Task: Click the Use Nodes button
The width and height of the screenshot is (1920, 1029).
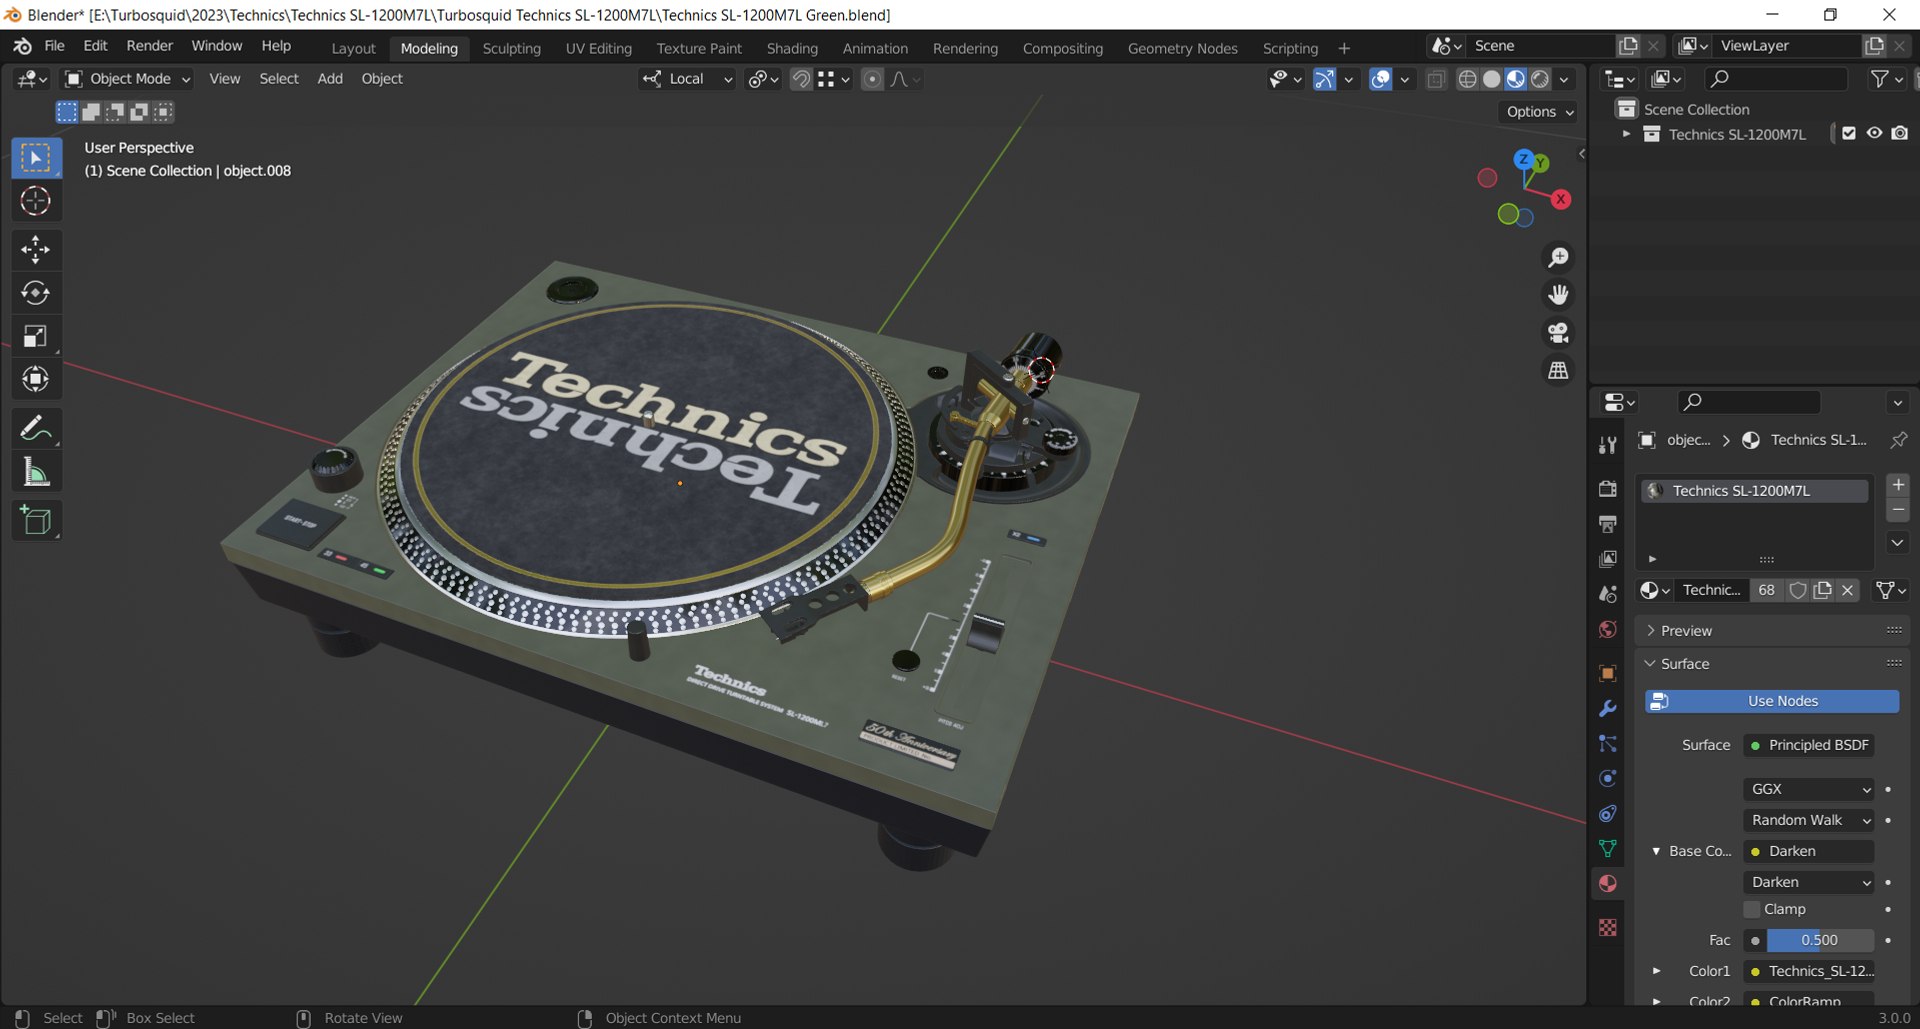Action: click(1772, 701)
